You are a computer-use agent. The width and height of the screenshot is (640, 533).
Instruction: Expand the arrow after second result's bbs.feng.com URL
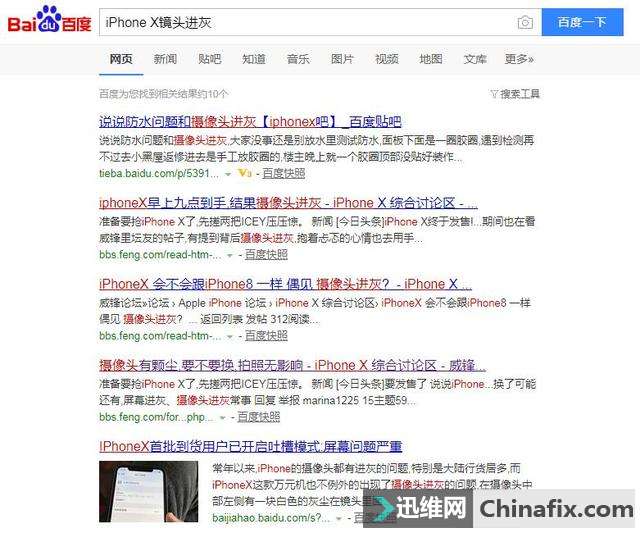(230, 255)
